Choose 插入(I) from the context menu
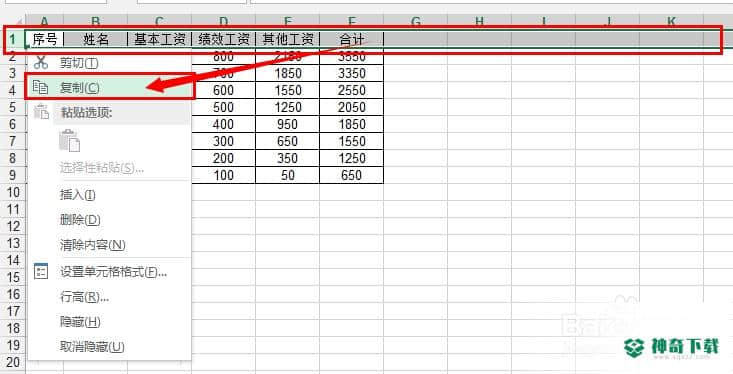This screenshot has height=374, width=733. click(x=78, y=194)
